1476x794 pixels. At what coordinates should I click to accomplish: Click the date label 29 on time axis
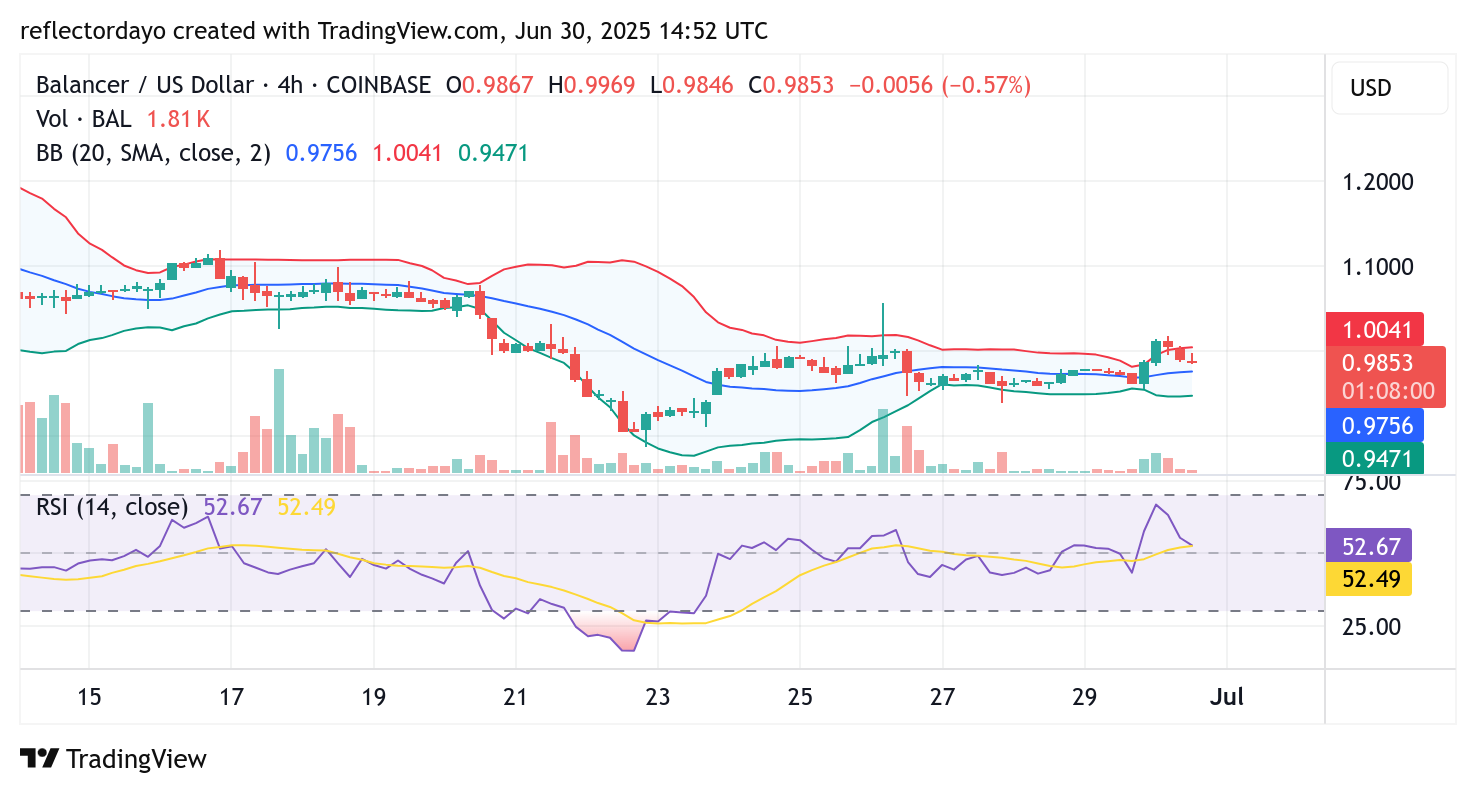pos(1084,697)
